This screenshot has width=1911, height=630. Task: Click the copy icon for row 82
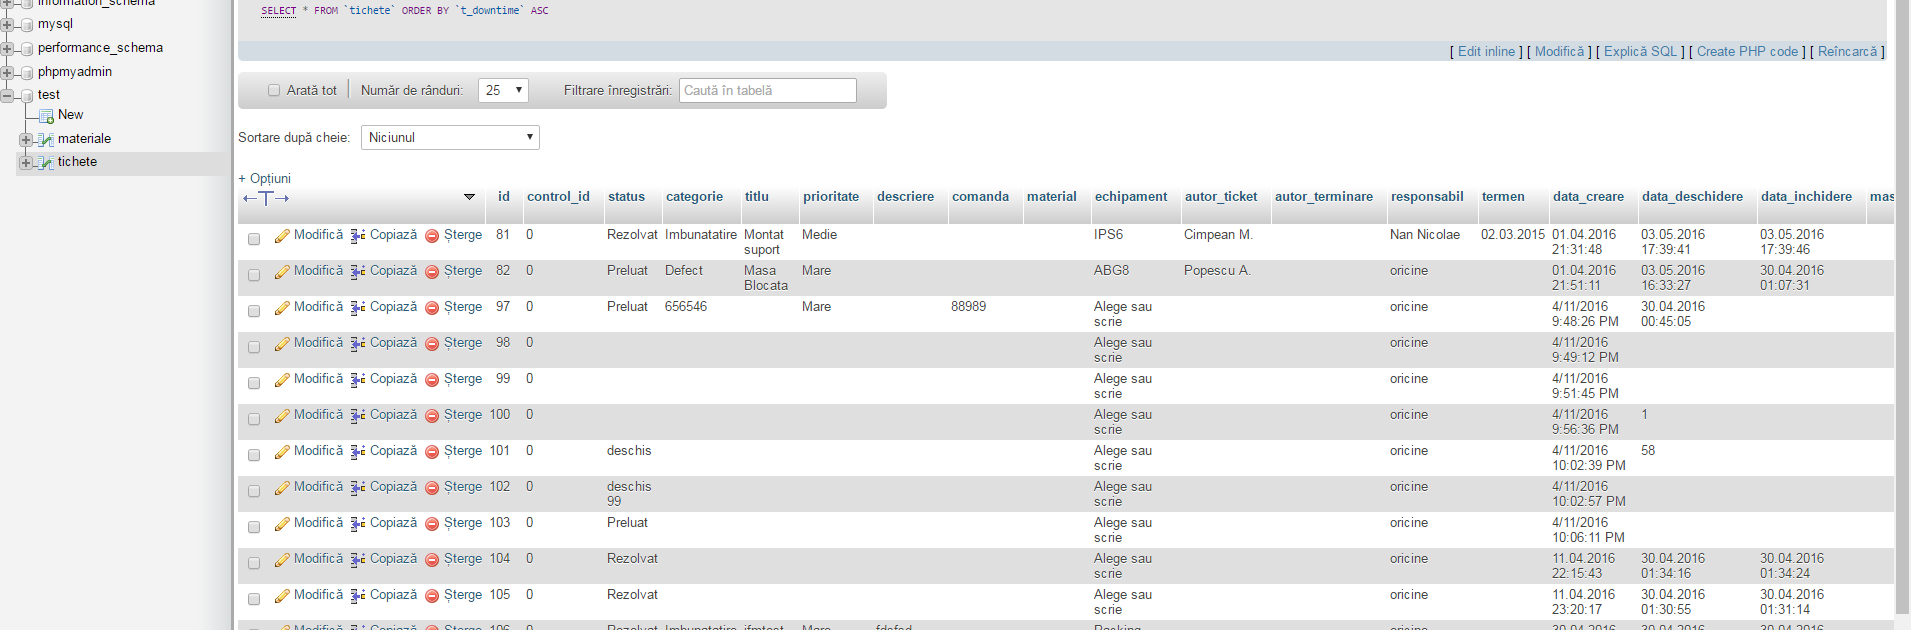click(358, 272)
